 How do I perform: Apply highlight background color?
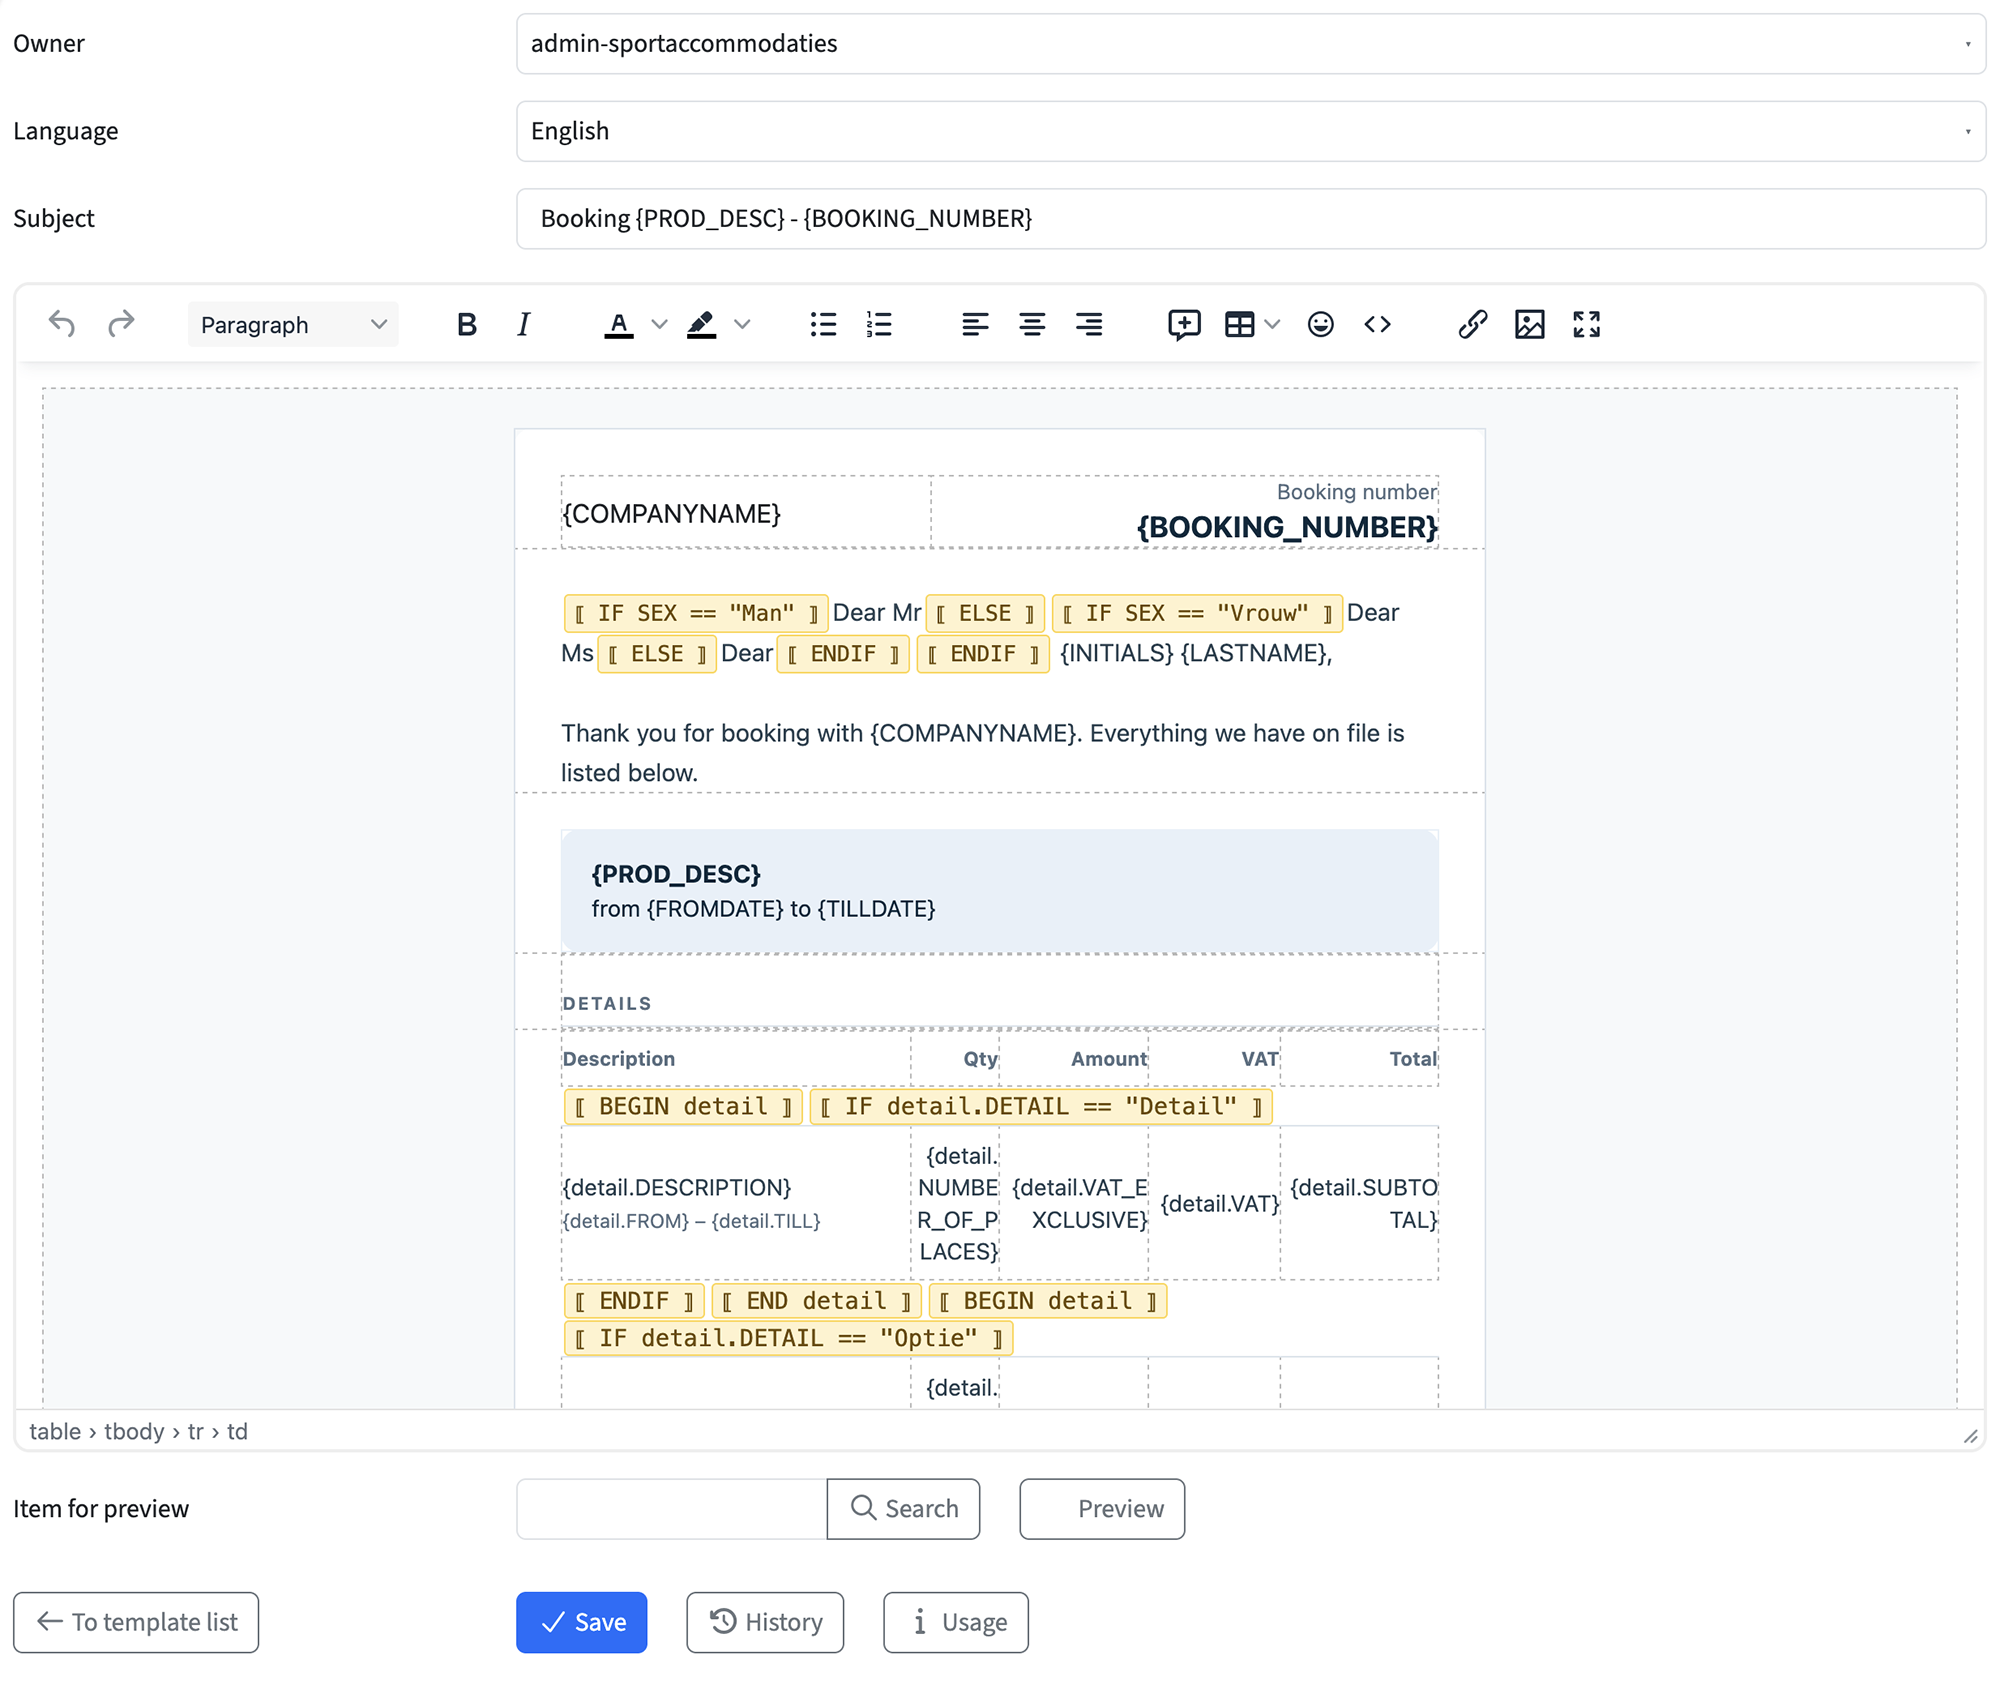click(702, 324)
